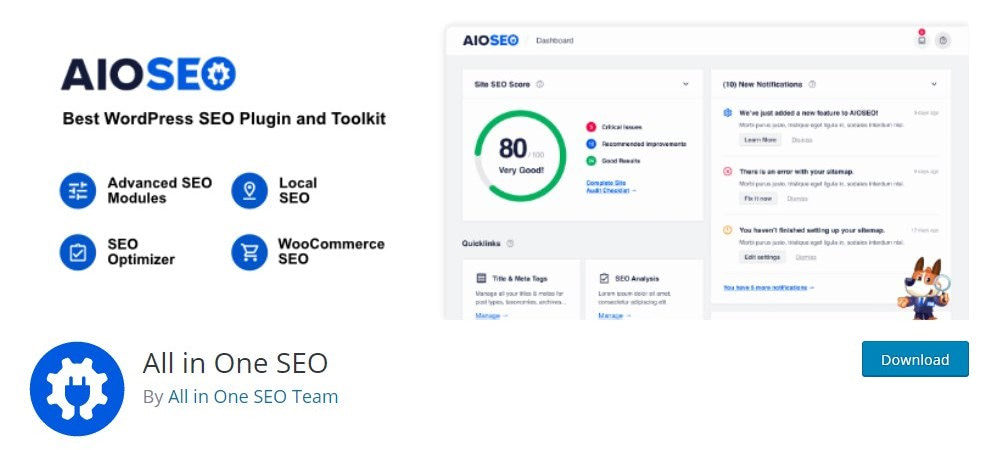Click the green Good Results count badge
Viewport: 1004px width, 450px height.
point(590,161)
